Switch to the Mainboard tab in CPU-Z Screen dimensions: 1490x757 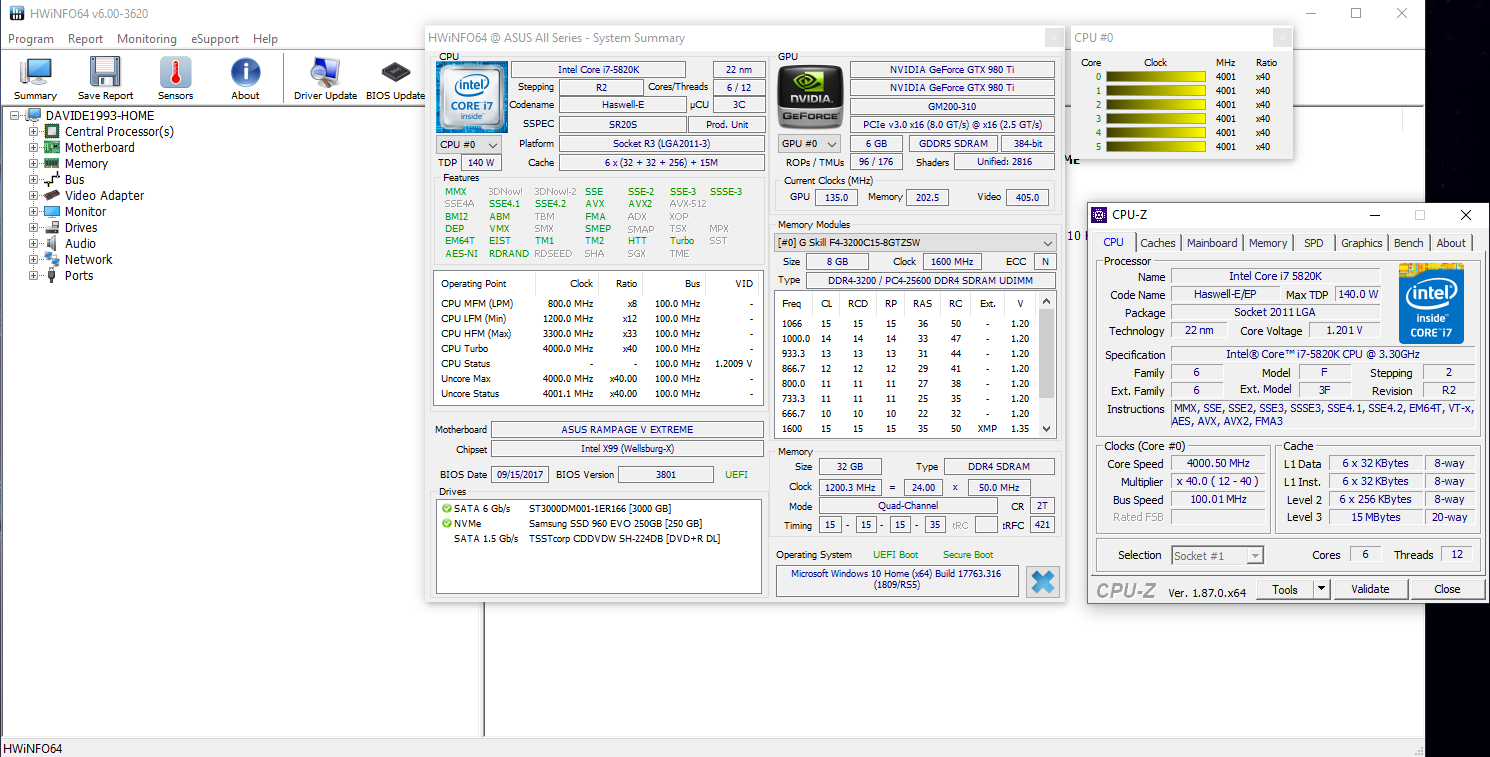(x=1212, y=243)
